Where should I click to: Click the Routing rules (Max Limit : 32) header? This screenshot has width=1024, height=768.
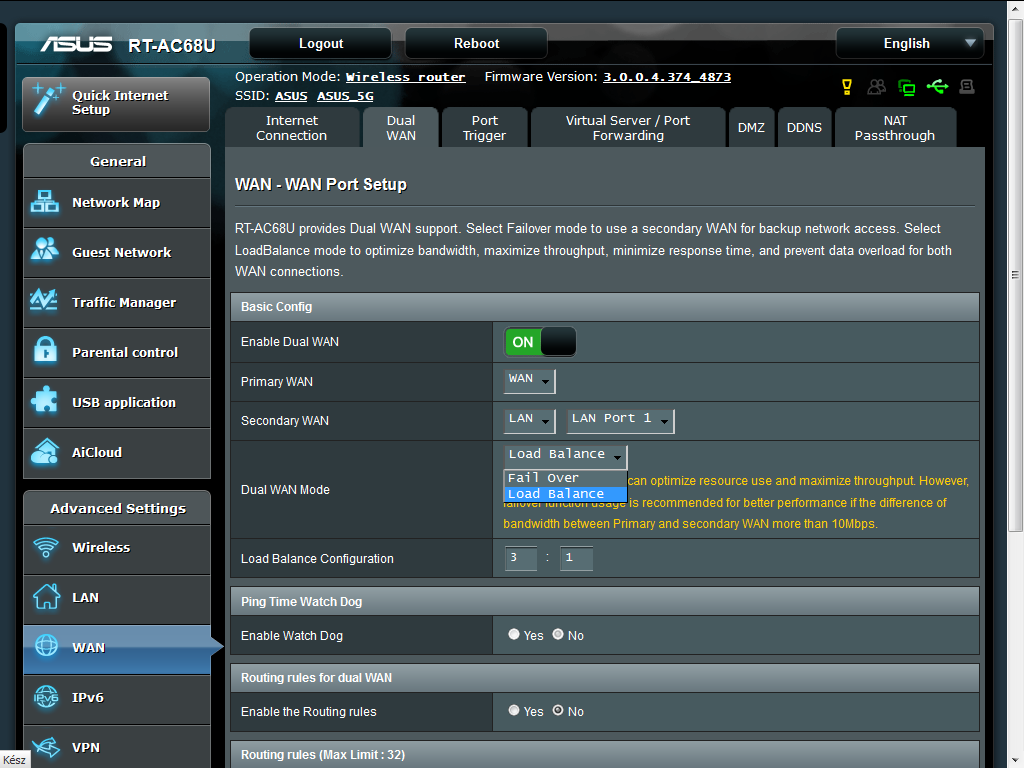click(605, 754)
